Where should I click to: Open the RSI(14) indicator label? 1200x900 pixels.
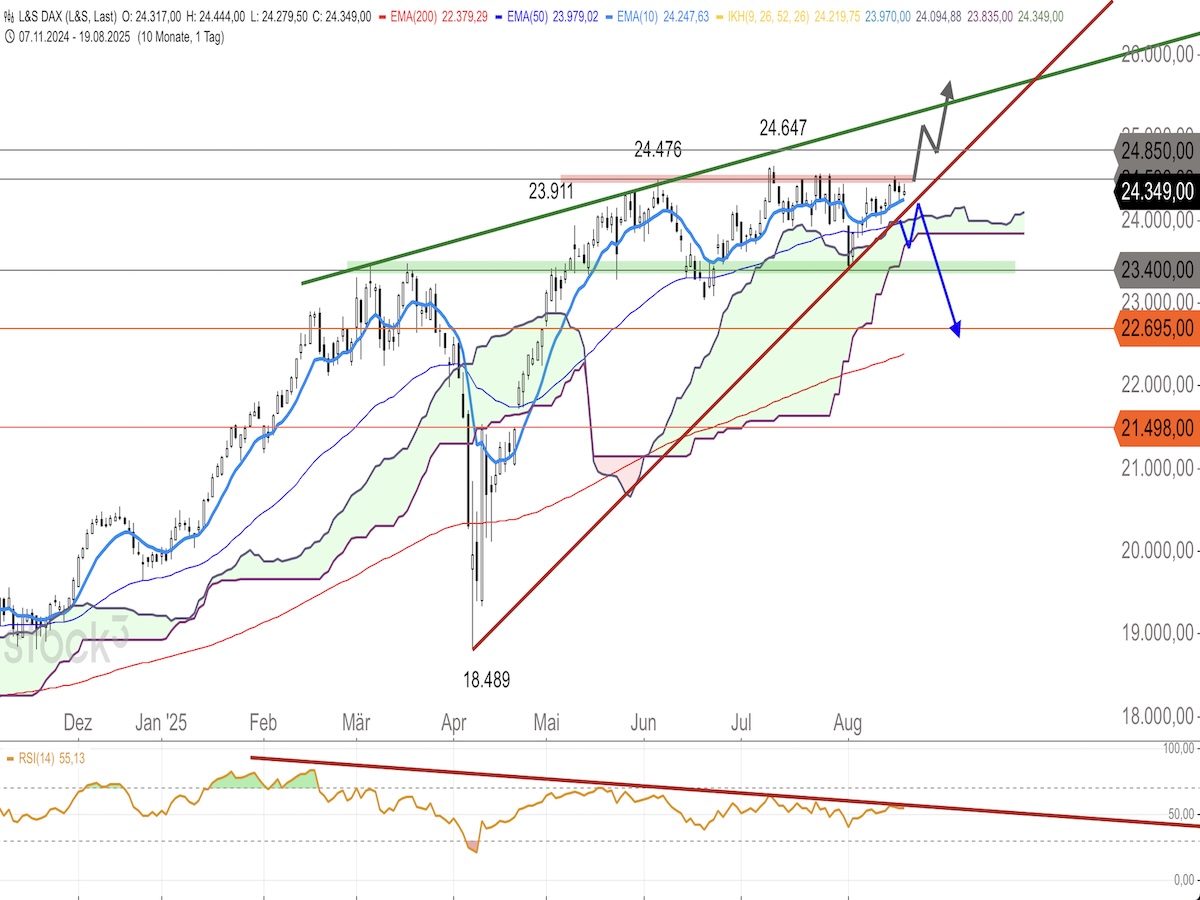coord(40,759)
